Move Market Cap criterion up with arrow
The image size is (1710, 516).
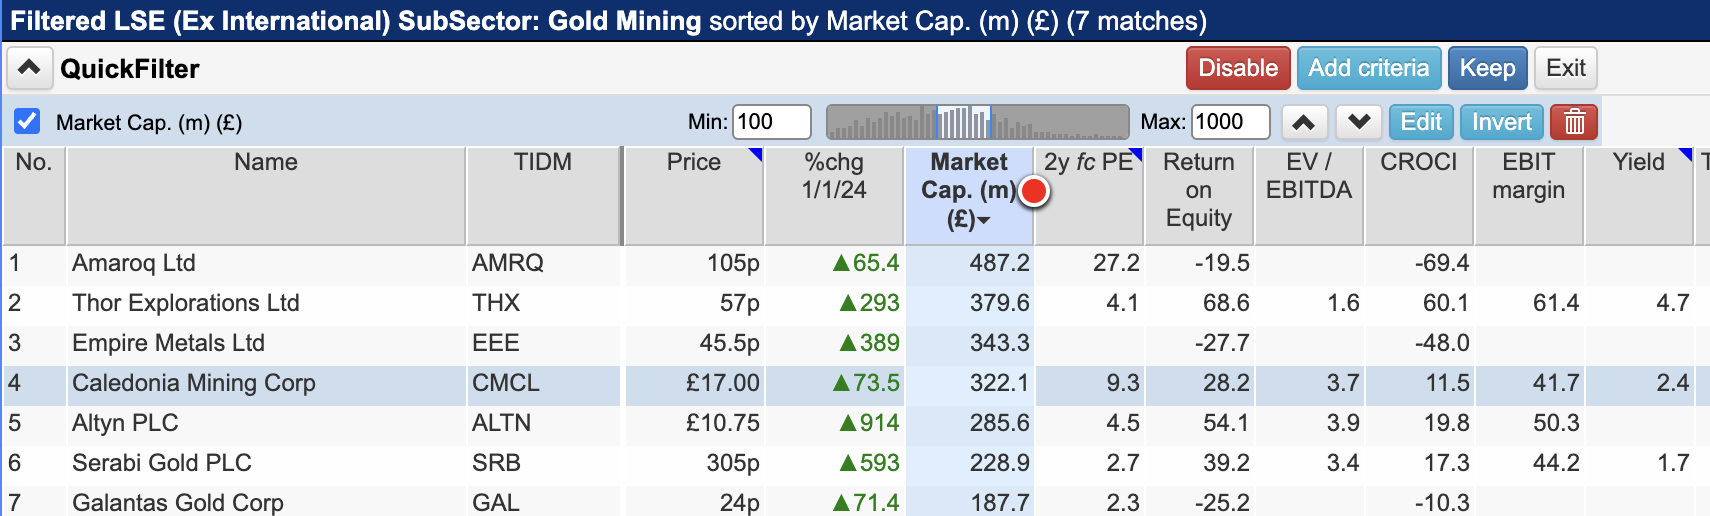pos(1303,122)
